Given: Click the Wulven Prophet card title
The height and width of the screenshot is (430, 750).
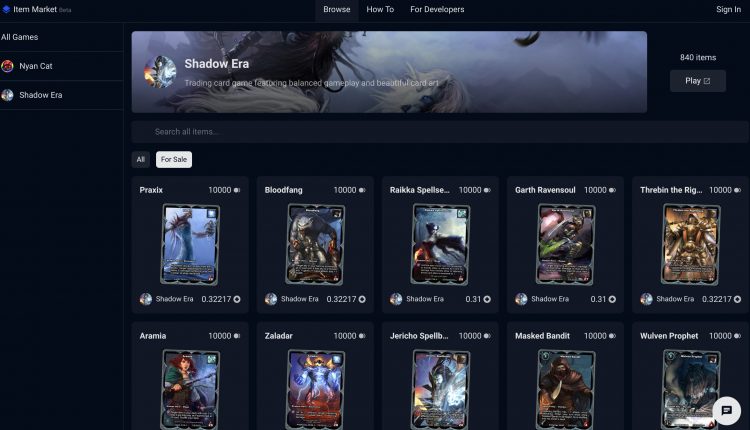Looking at the screenshot, I should point(669,336).
